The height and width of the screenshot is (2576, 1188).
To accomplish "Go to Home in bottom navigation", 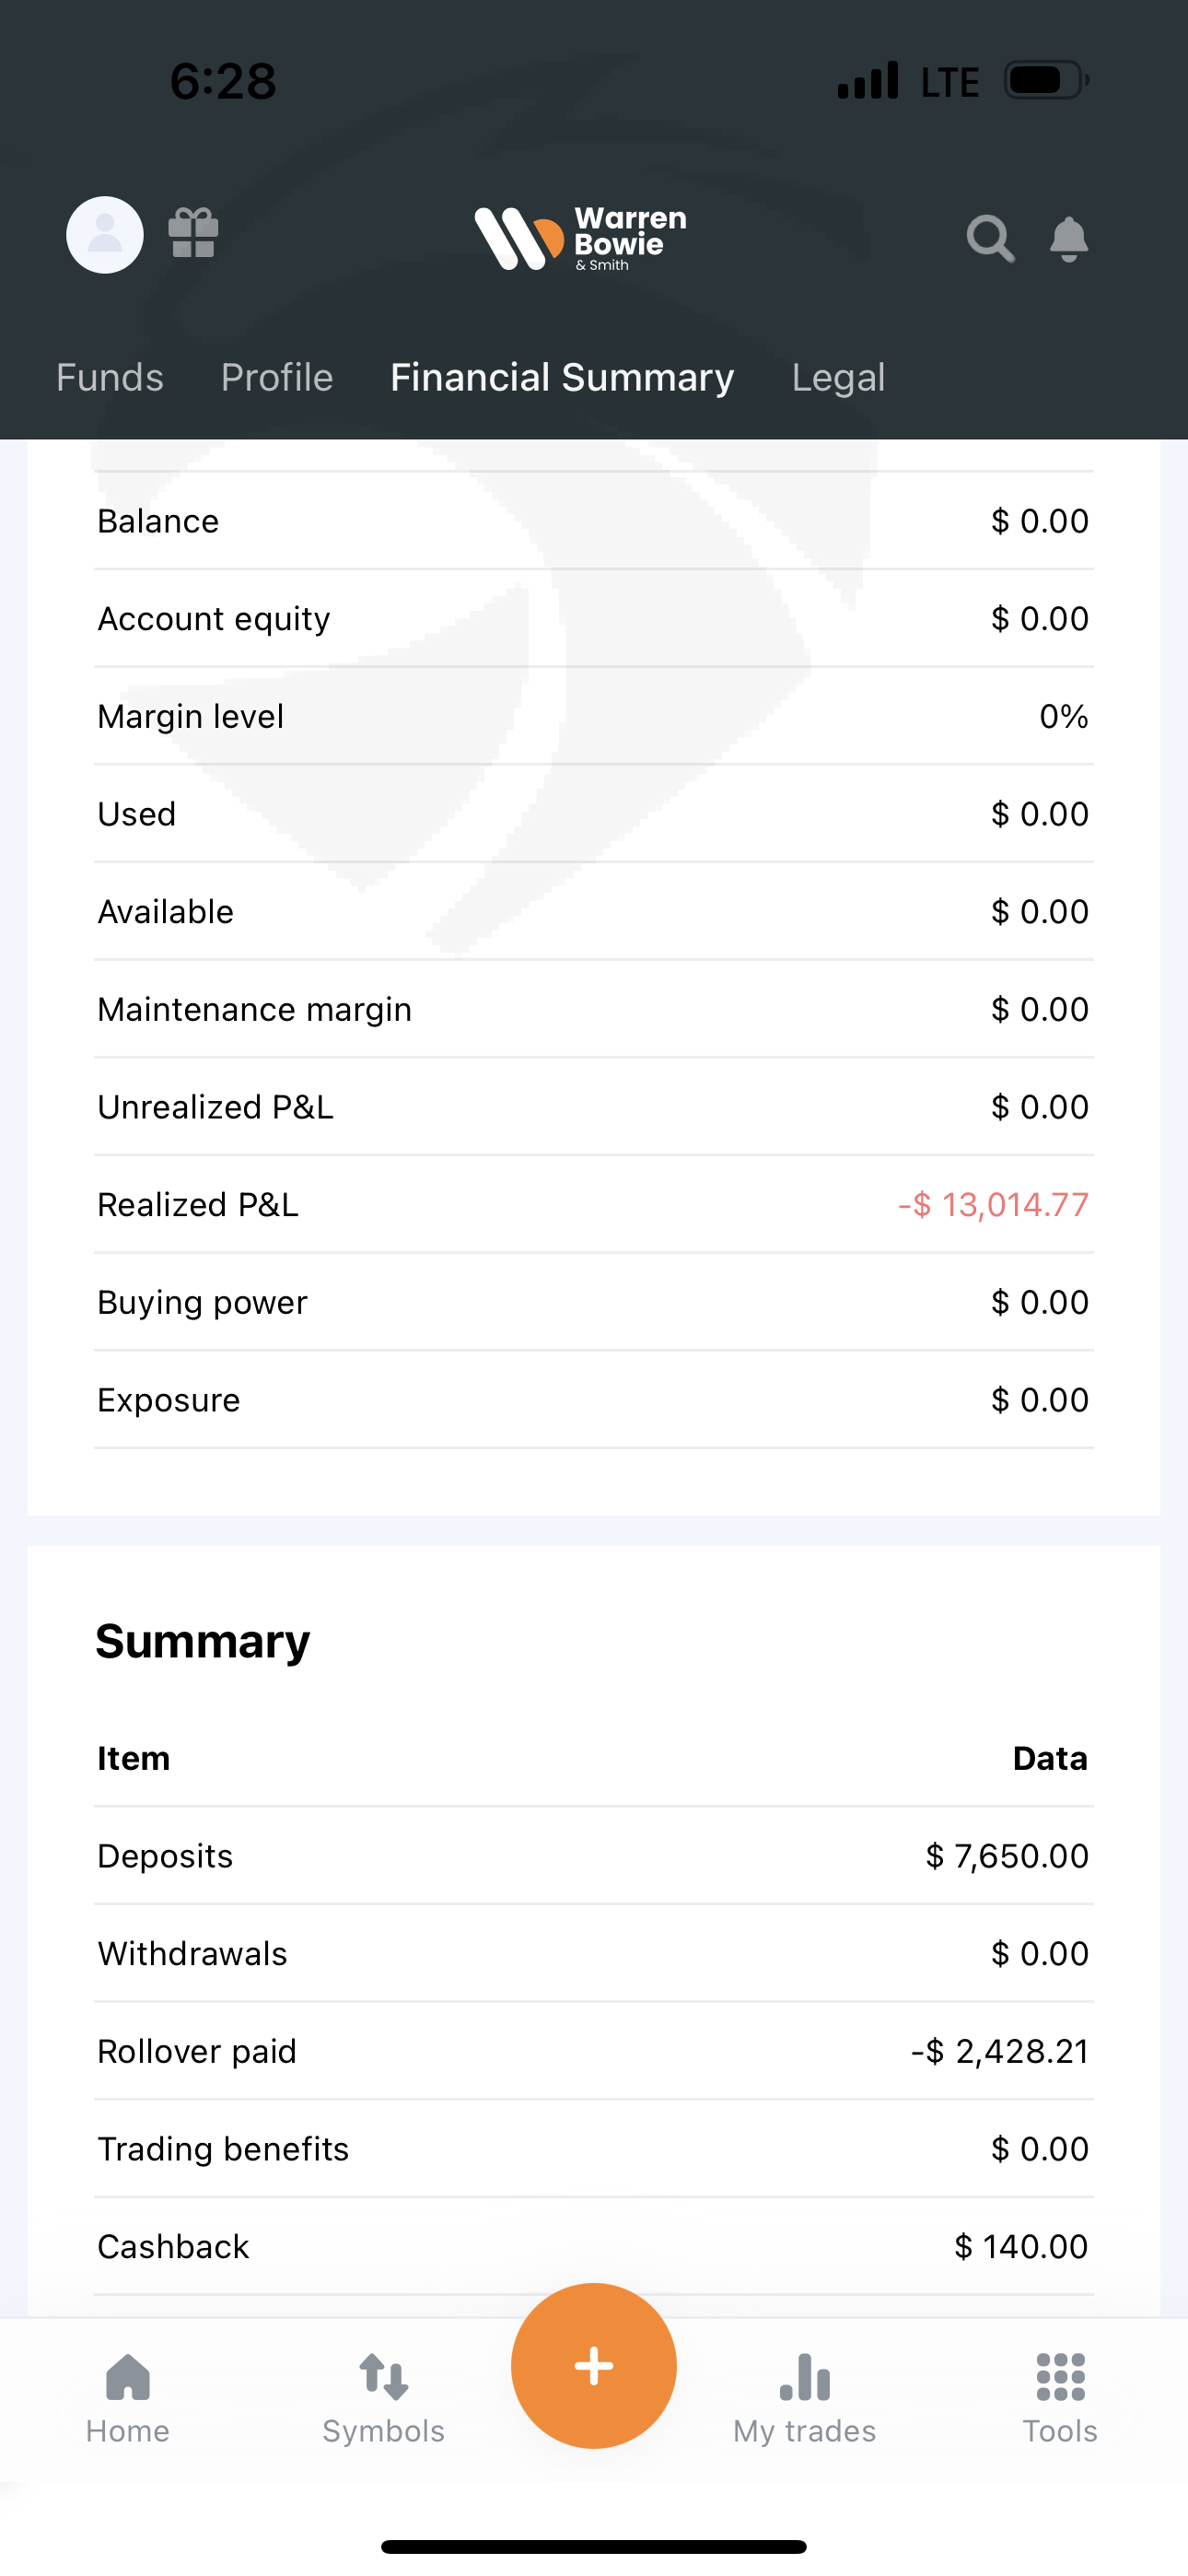I will (128, 2396).
